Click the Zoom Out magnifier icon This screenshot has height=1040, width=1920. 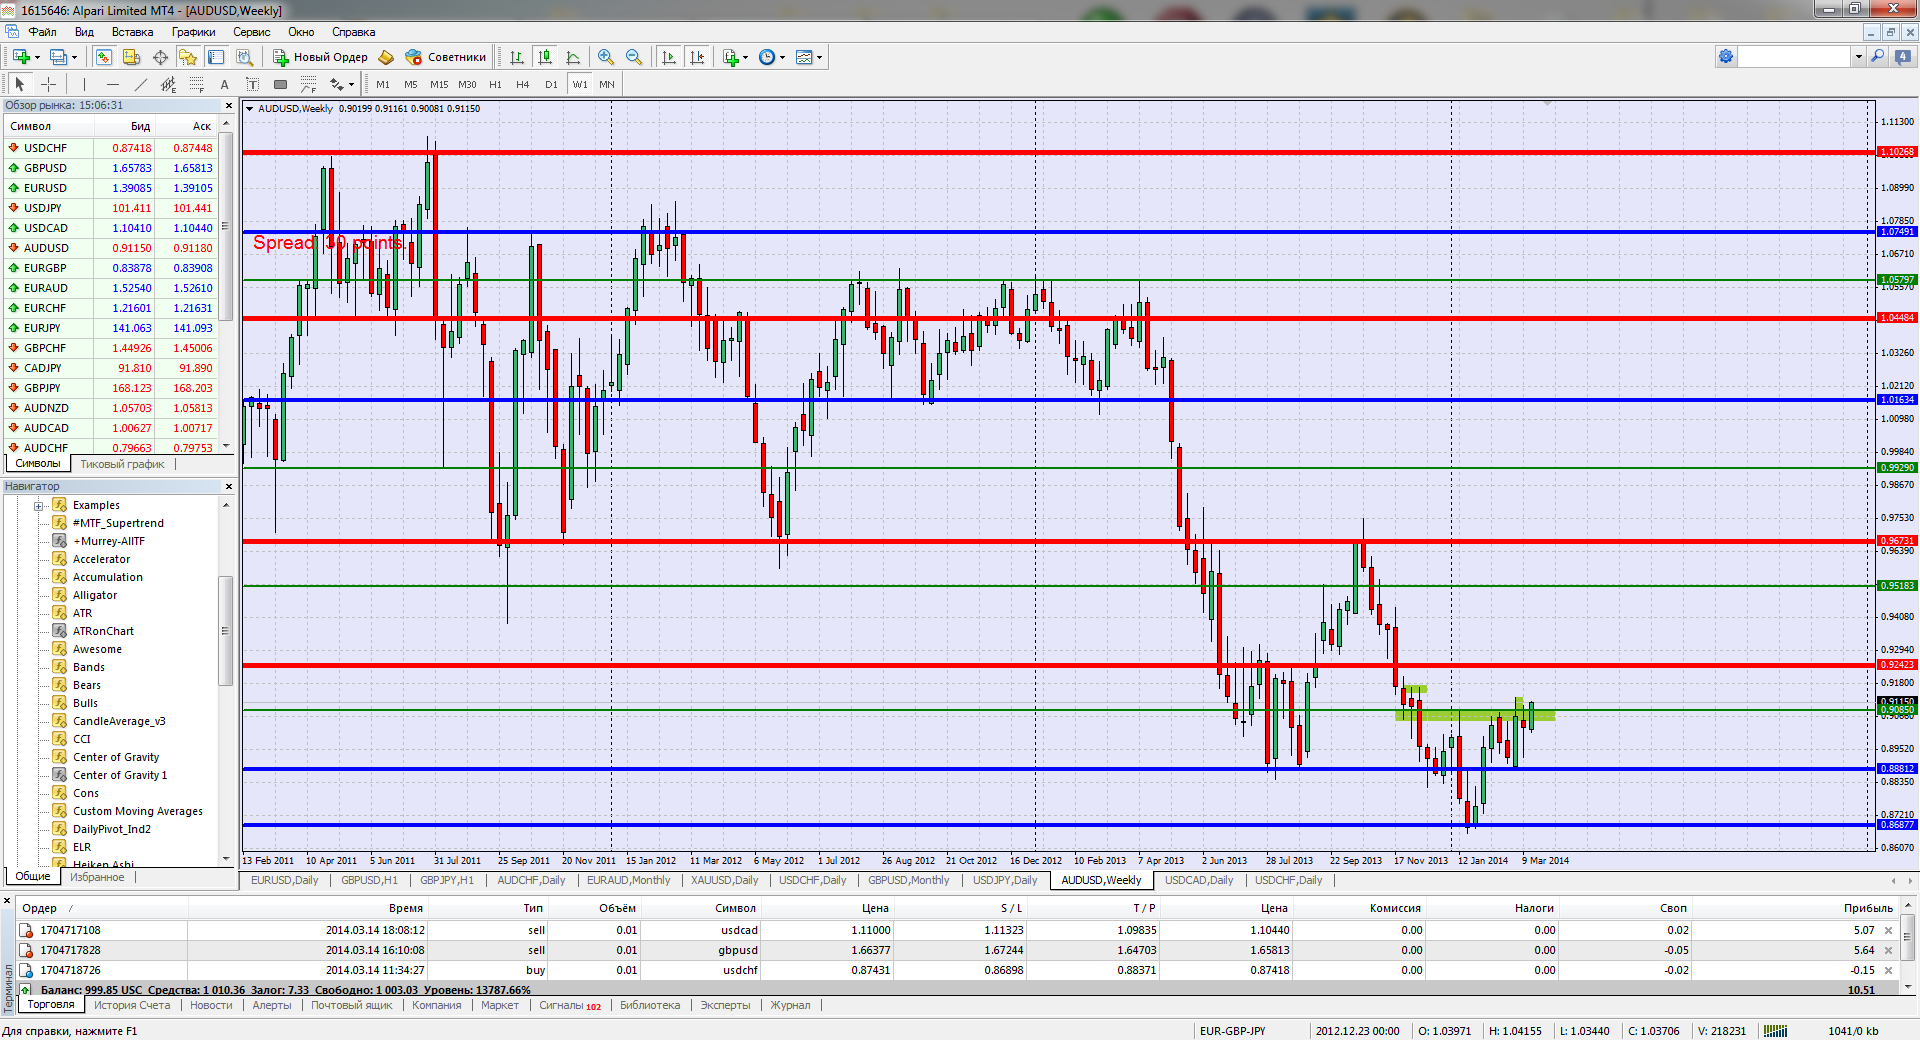633,57
